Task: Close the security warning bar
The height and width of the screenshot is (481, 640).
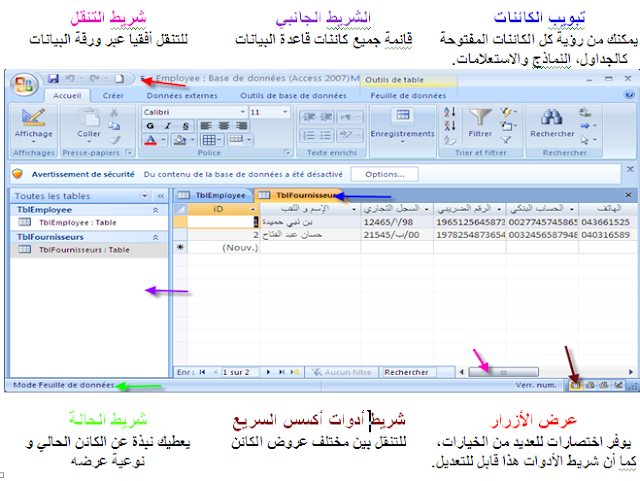Action: [630, 169]
